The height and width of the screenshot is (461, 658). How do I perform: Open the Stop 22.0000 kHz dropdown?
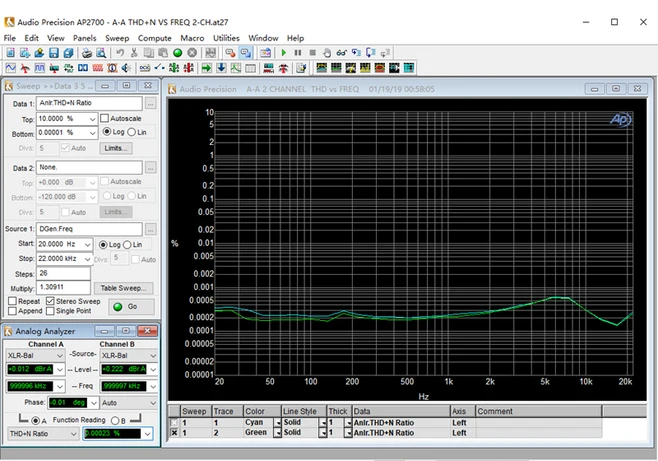[x=87, y=259]
